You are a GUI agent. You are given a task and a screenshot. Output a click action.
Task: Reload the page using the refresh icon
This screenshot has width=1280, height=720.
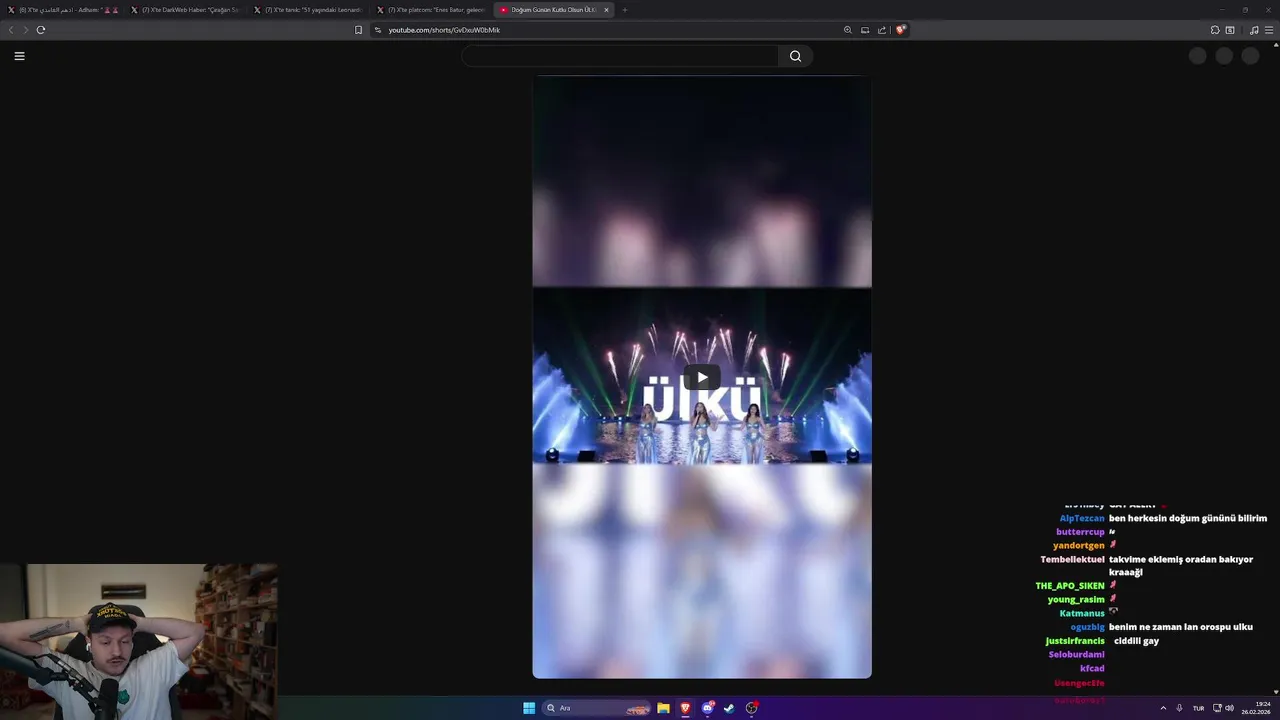click(41, 30)
